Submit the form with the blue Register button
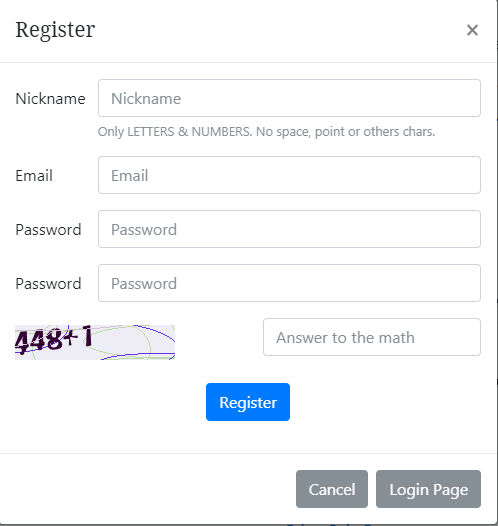The width and height of the screenshot is (498, 526). click(248, 402)
